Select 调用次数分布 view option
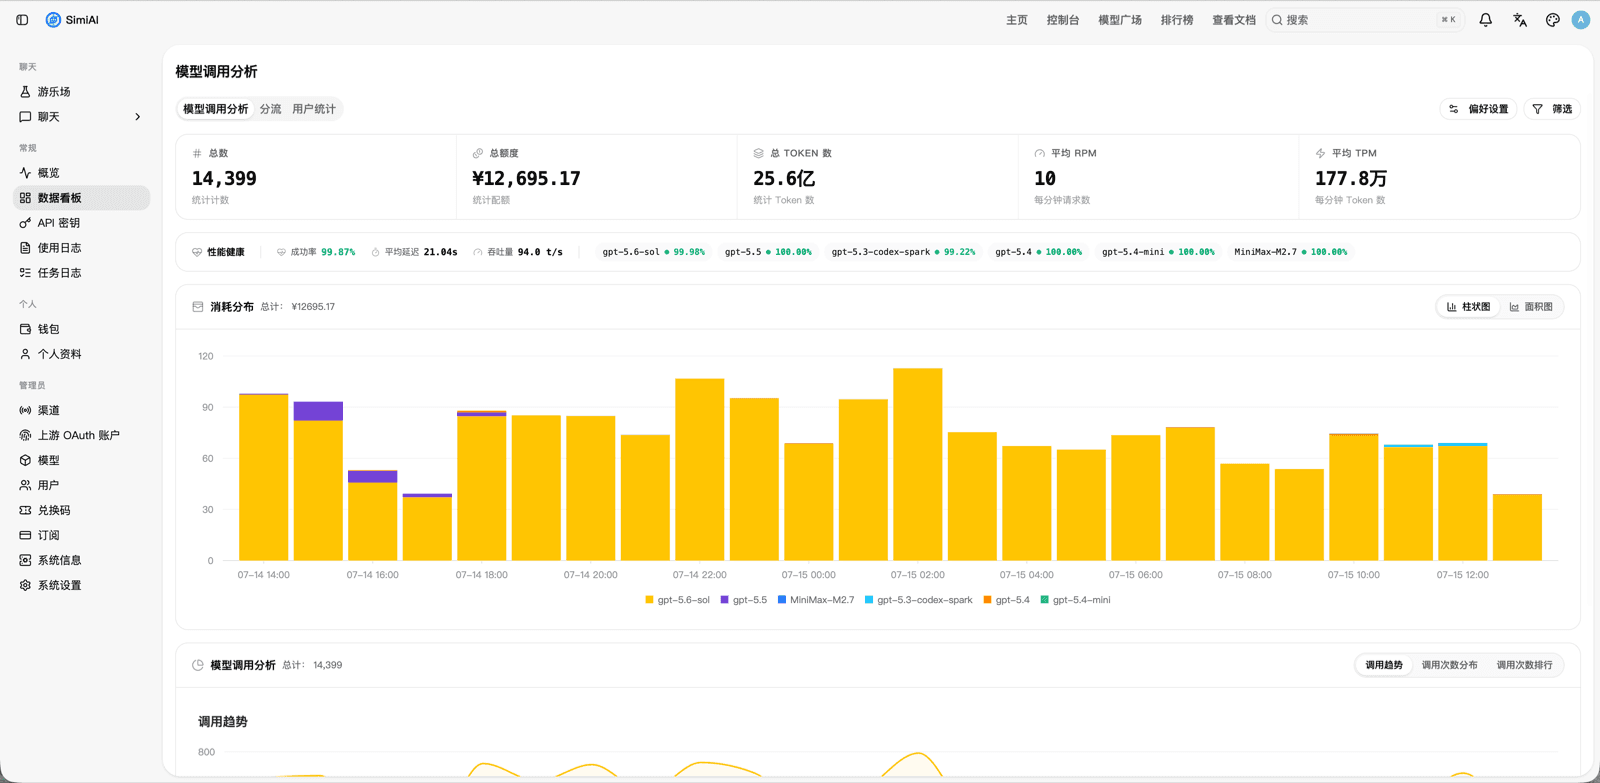Screen dimensions: 1600x783 tap(1449, 665)
